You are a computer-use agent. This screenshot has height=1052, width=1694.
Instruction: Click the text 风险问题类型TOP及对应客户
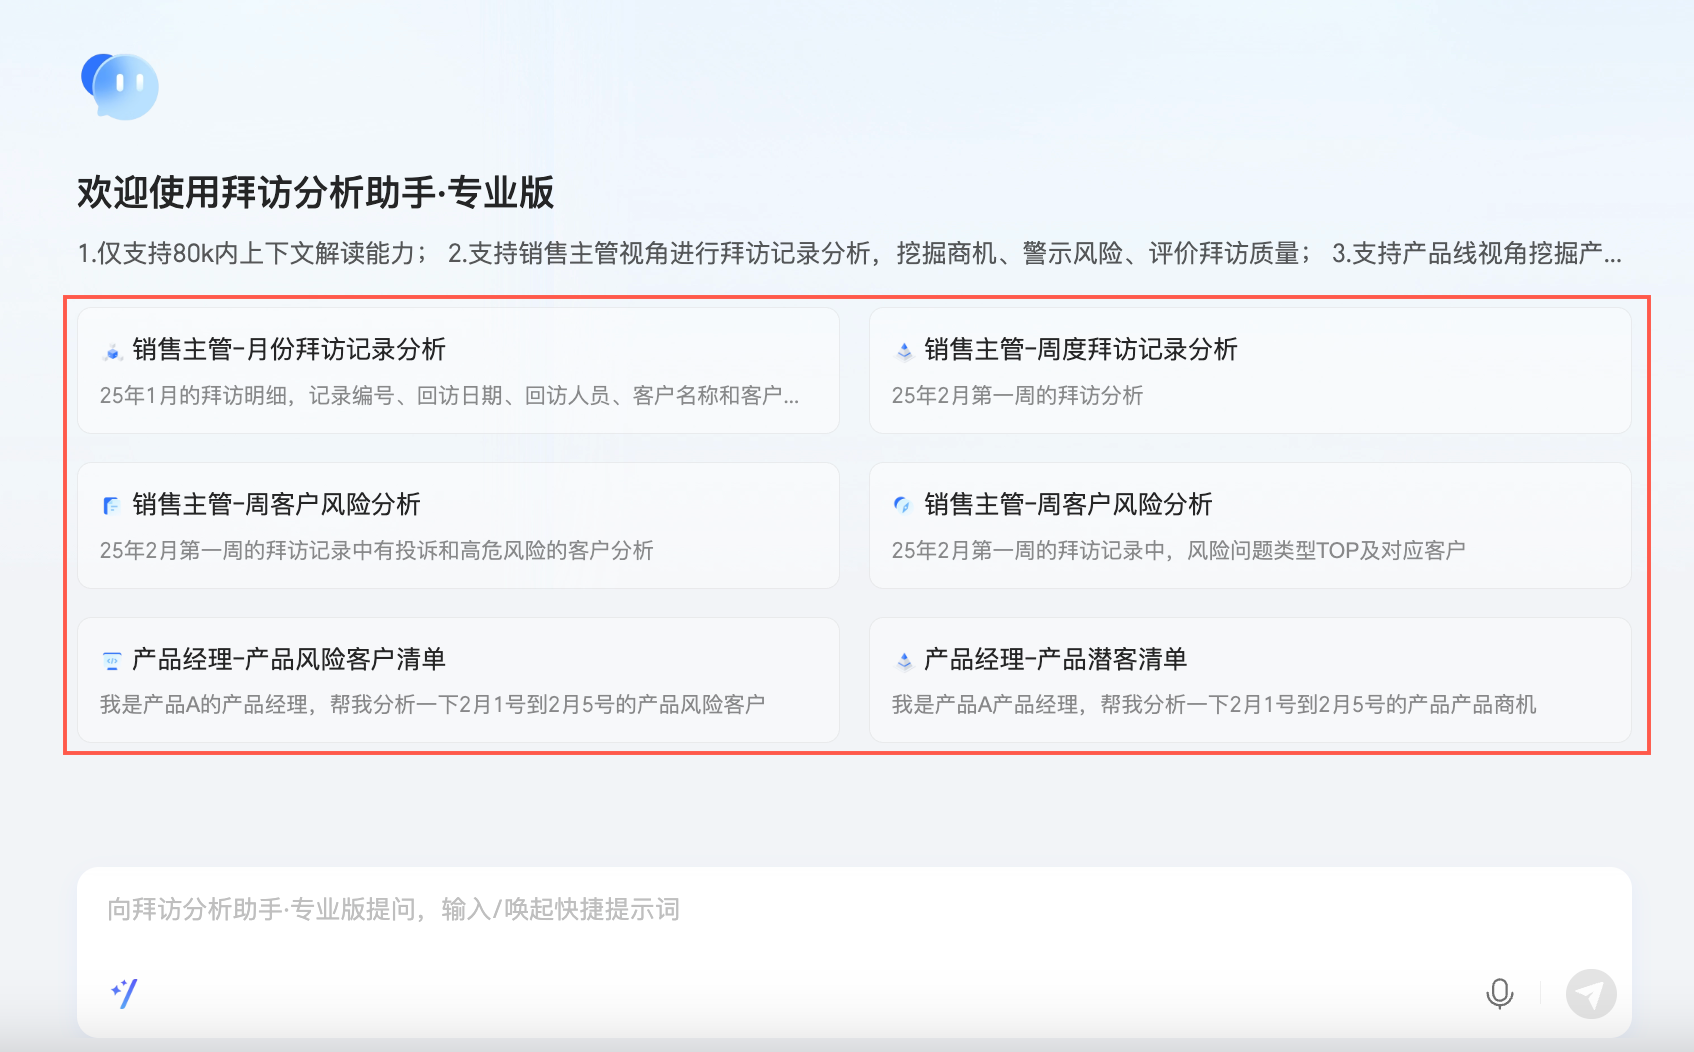coord(1326,551)
